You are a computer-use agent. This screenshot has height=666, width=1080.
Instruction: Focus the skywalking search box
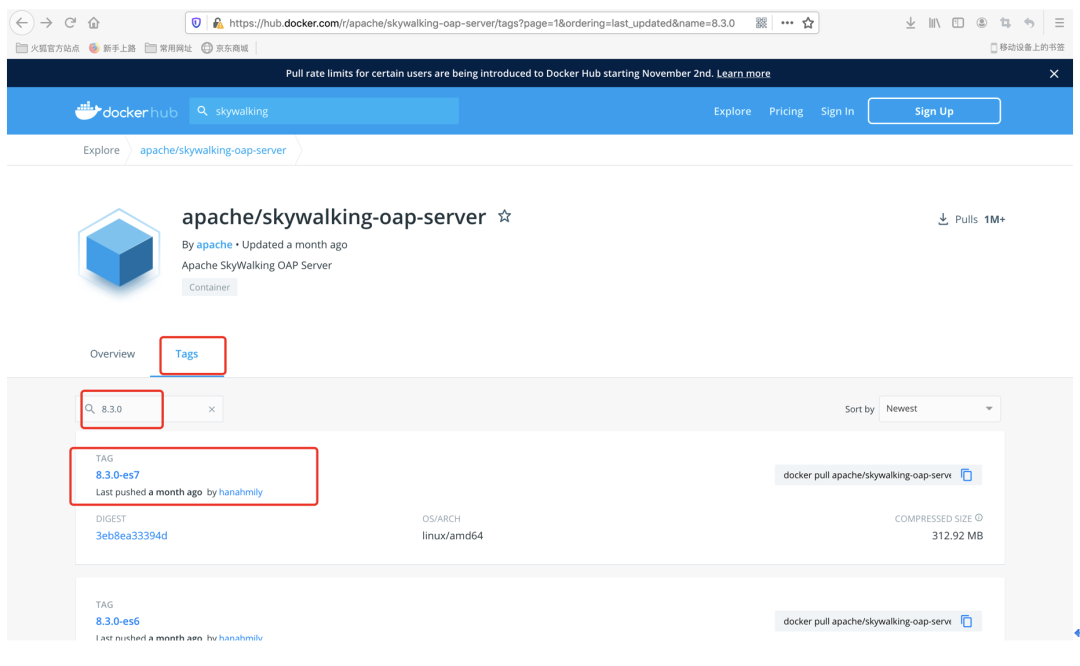(324, 111)
